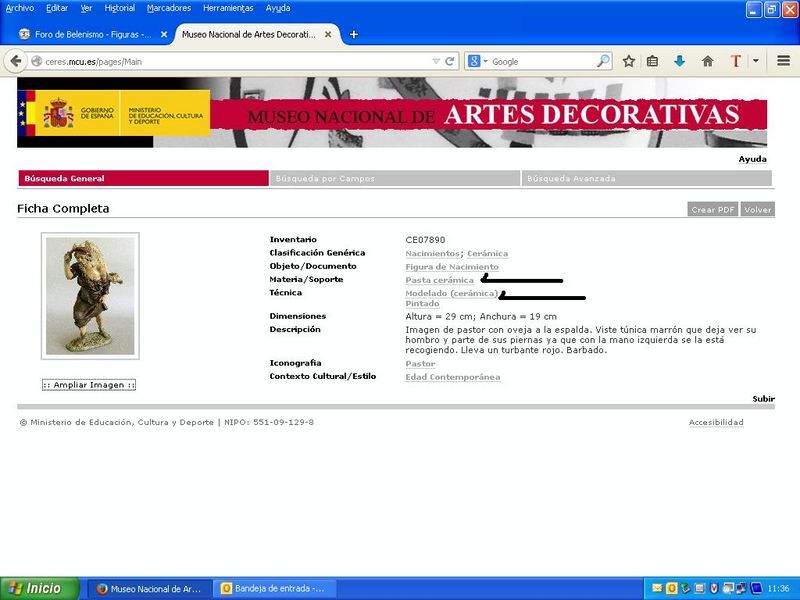The width and height of the screenshot is (800, 600).
Task: Click the Crear PDF button
Action: click(712, 210)
